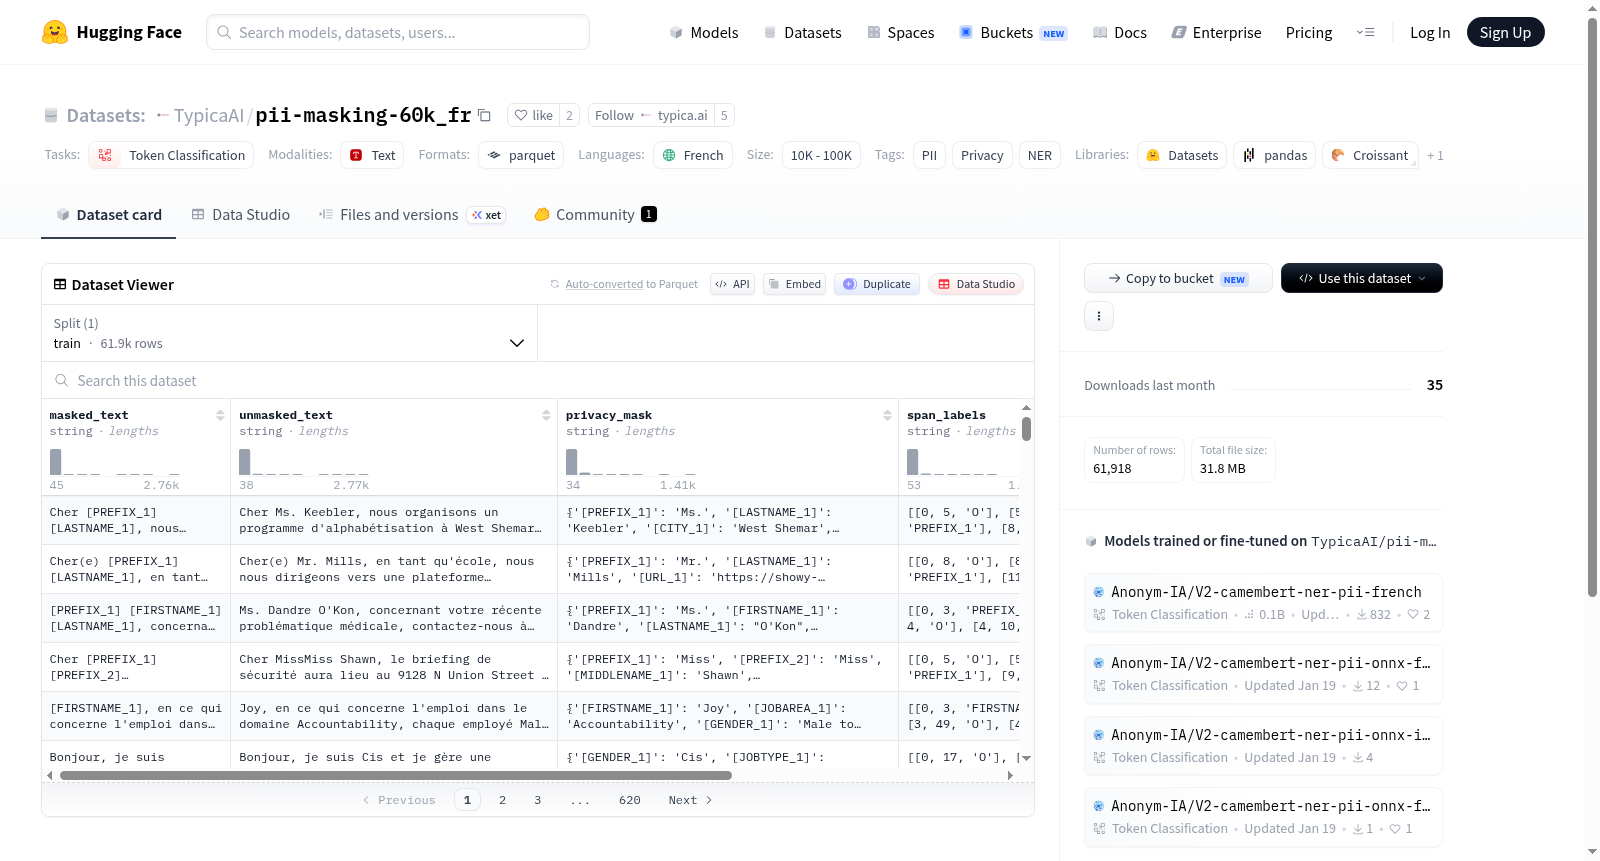
Task: Open Models in the top navigation
Action: tap(703, 32)
